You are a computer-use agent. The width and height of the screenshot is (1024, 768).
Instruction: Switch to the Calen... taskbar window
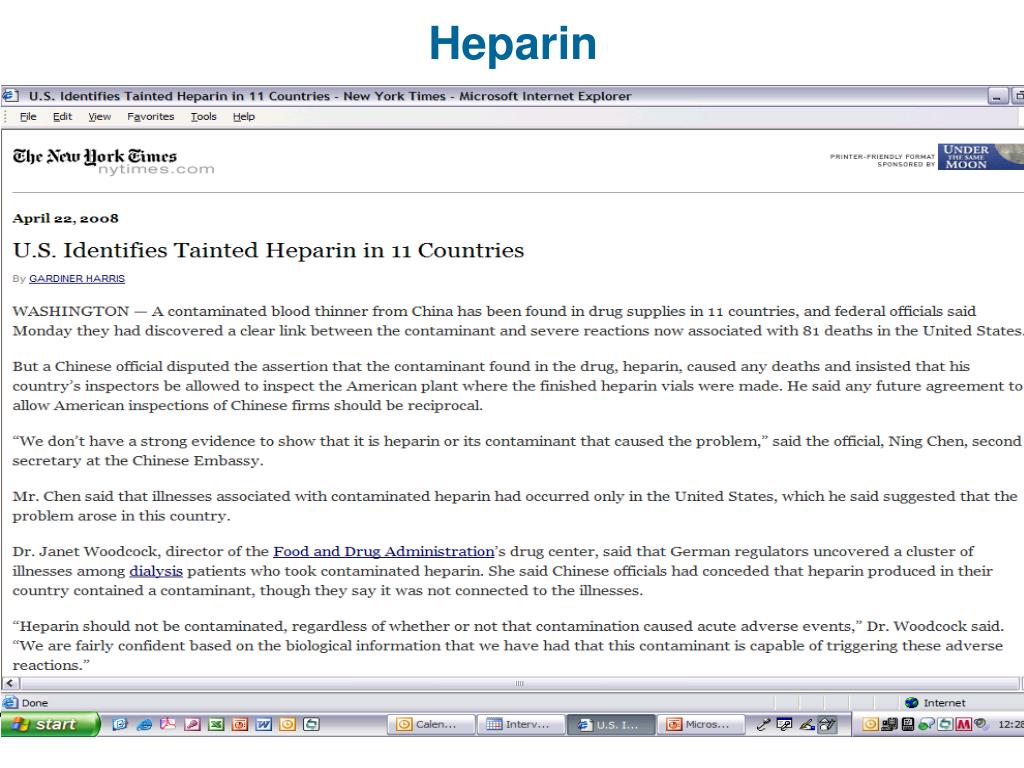430,724
